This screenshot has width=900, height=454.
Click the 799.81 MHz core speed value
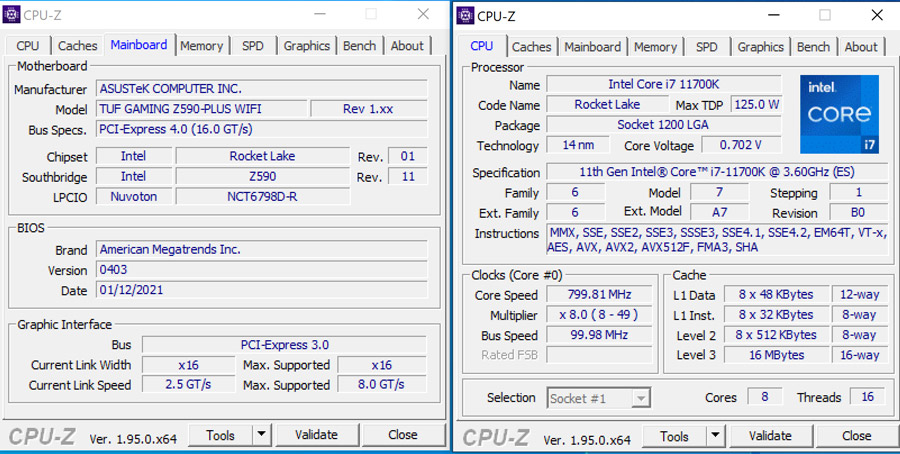[x=599, y=295]
